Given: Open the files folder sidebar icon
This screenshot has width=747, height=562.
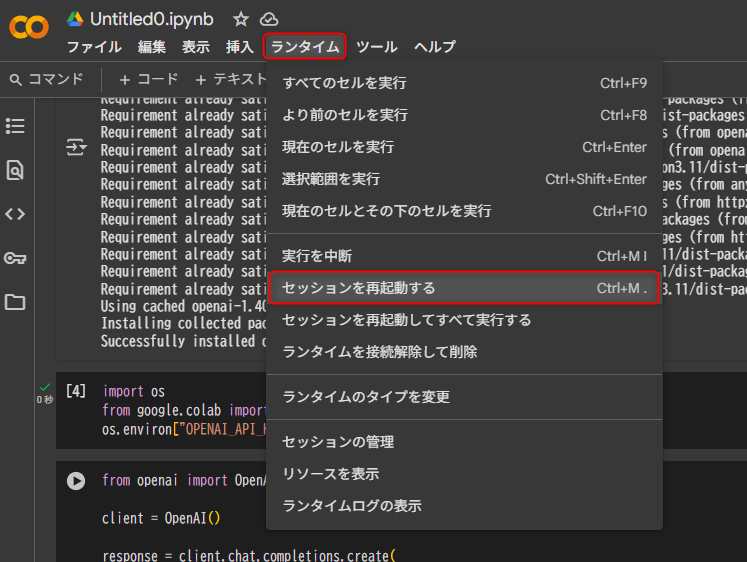Looking at the screenshot, I should (15, 302).
